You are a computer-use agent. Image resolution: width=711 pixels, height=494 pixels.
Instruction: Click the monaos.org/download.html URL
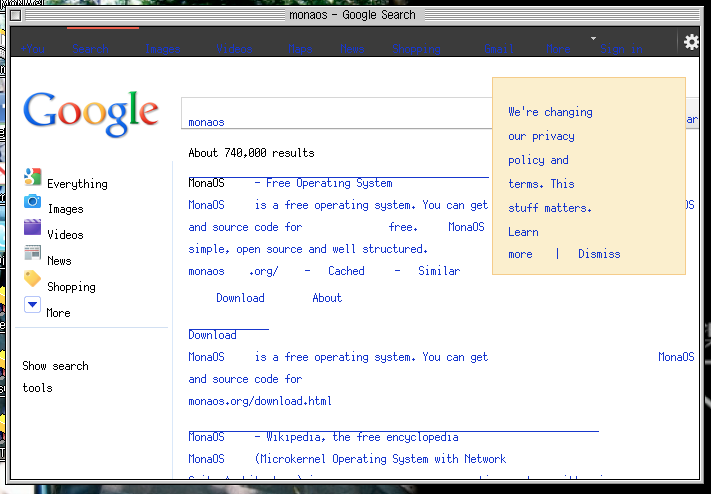[x=260, y=401]
